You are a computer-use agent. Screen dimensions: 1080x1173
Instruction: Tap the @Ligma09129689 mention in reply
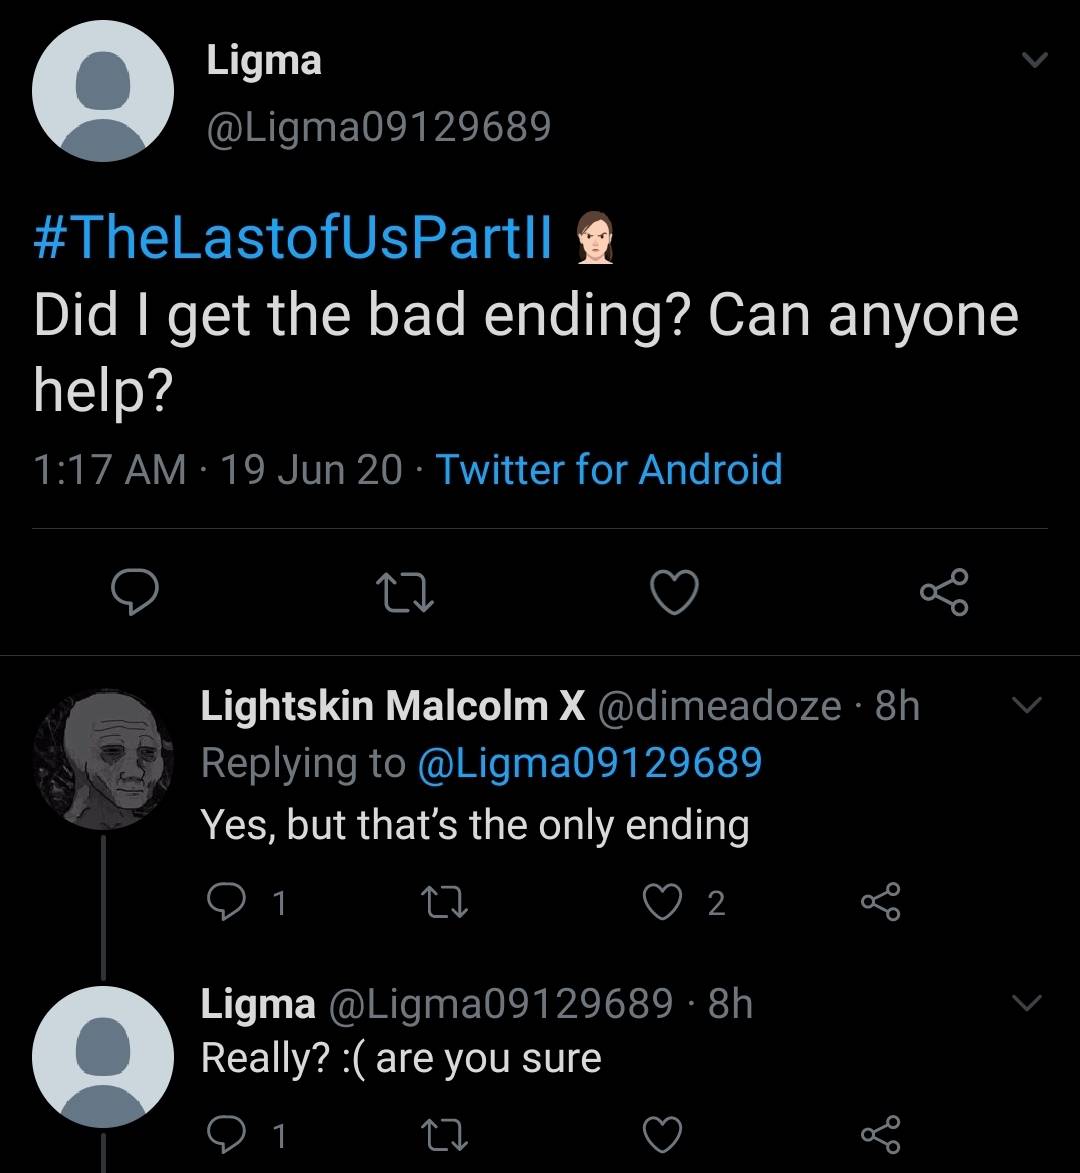click(587, 763)
